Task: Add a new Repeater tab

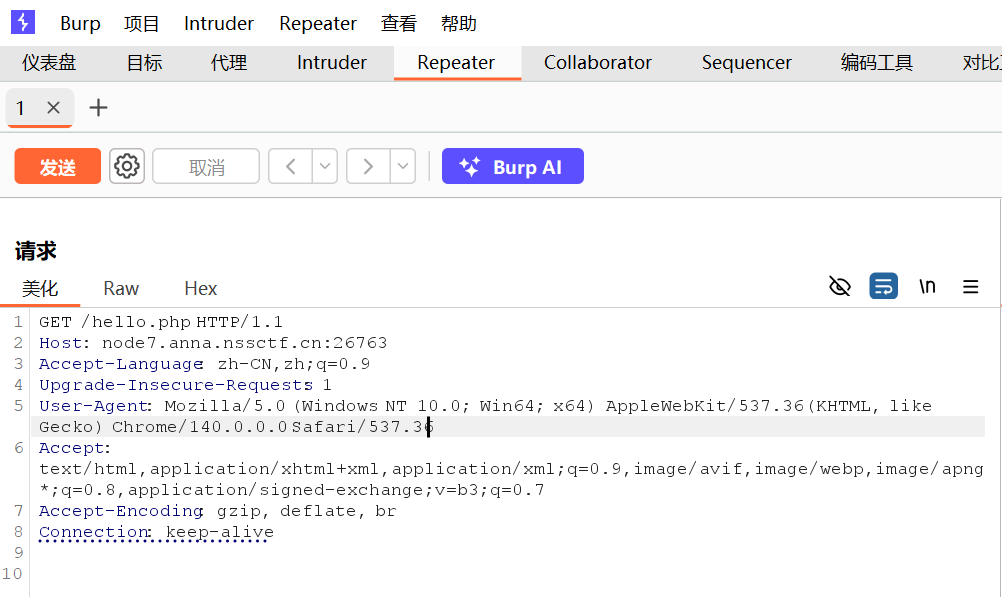Action: tap(98, 108)
